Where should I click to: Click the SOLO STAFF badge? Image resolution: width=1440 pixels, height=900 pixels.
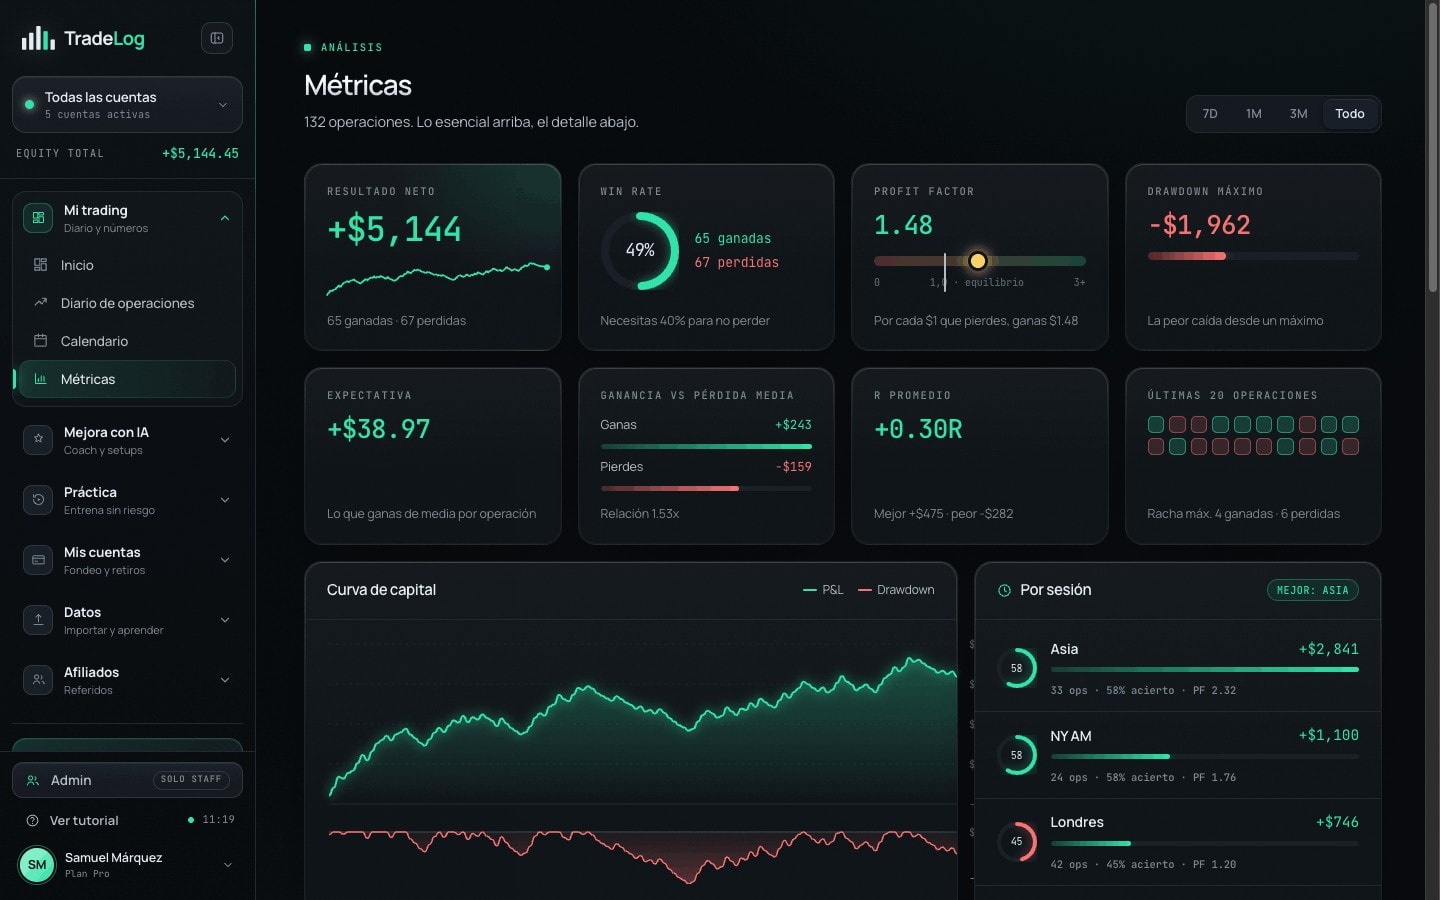(191, 779)
